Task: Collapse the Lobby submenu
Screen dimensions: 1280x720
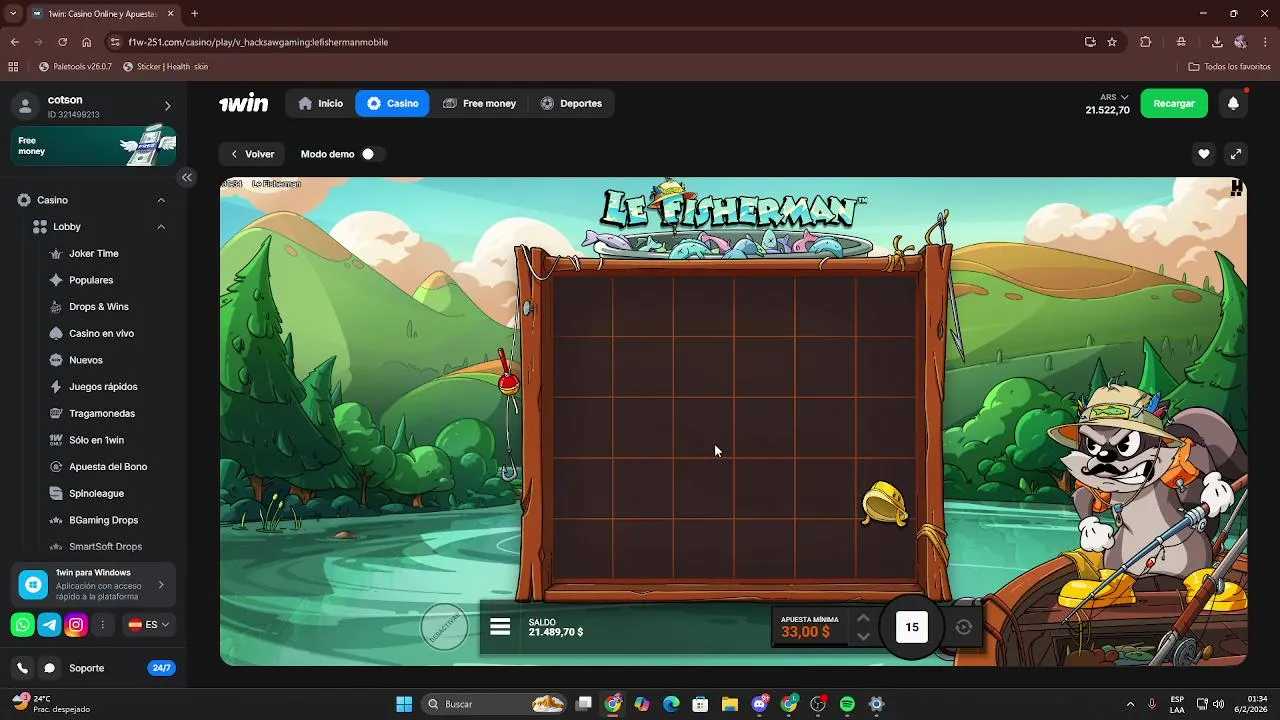Action: point(161,227)
